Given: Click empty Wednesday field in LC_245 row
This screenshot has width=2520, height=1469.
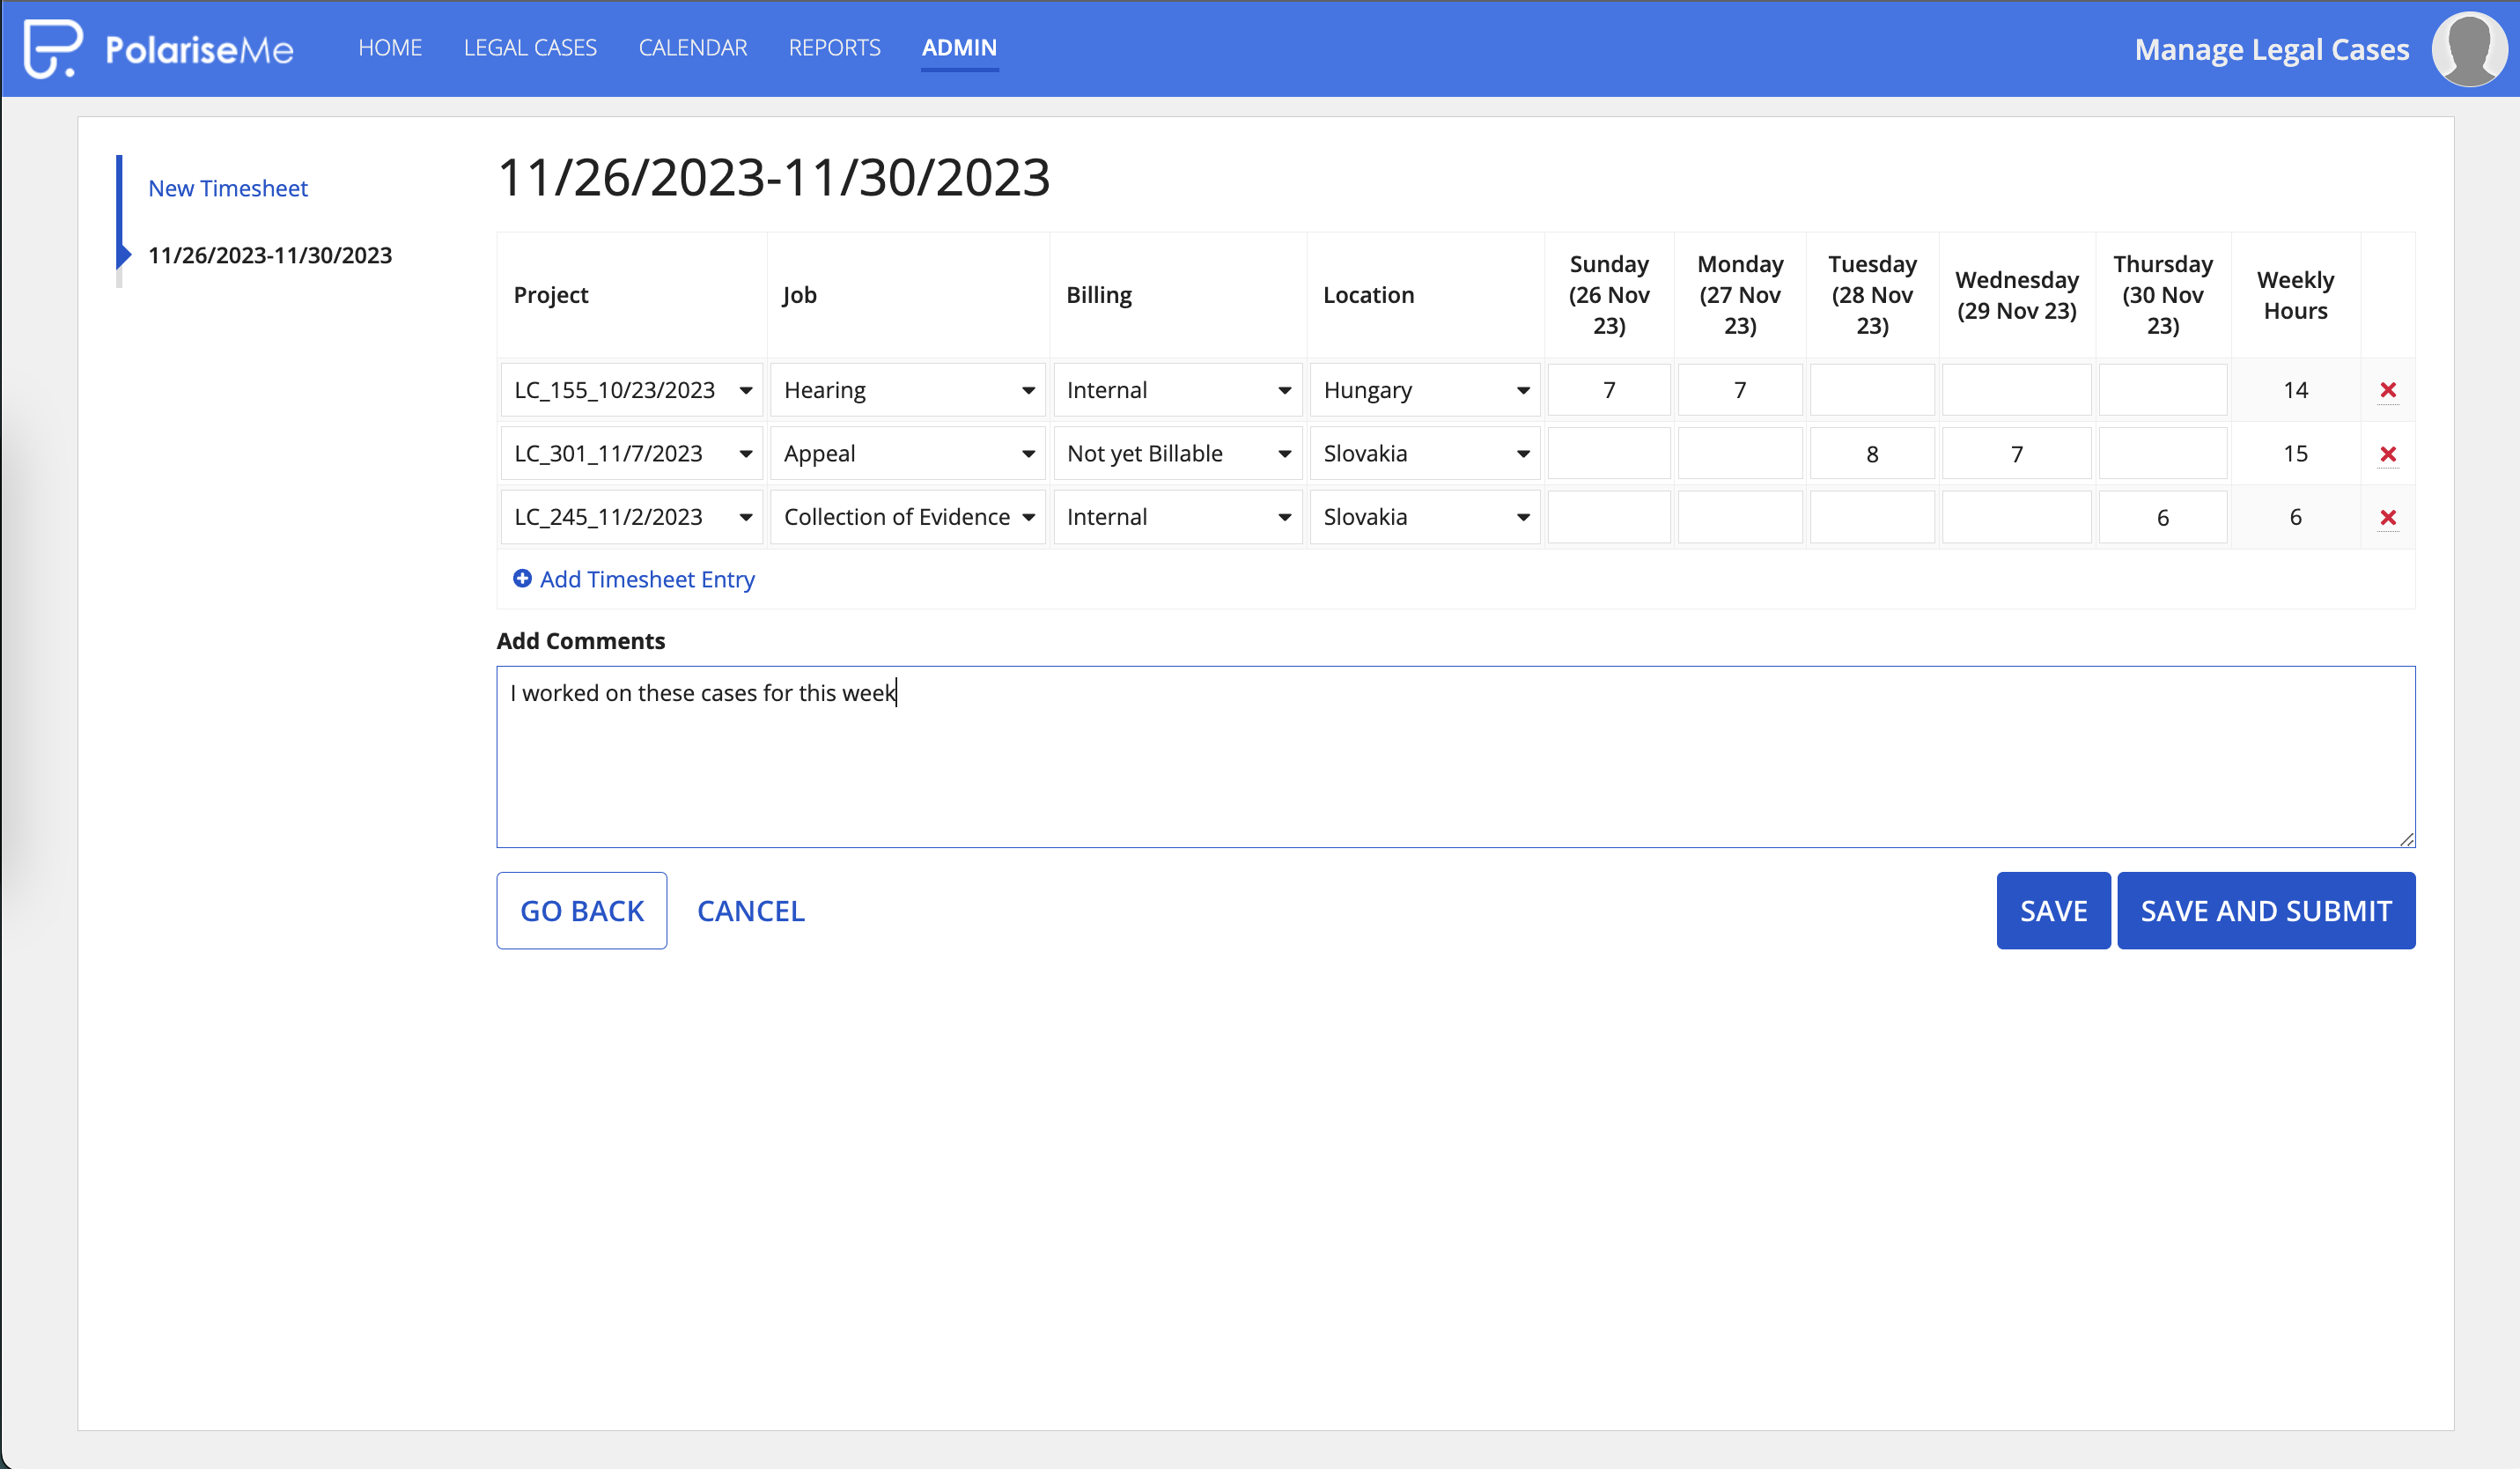Looking at the screenshot, I should tap(2016, 517).
